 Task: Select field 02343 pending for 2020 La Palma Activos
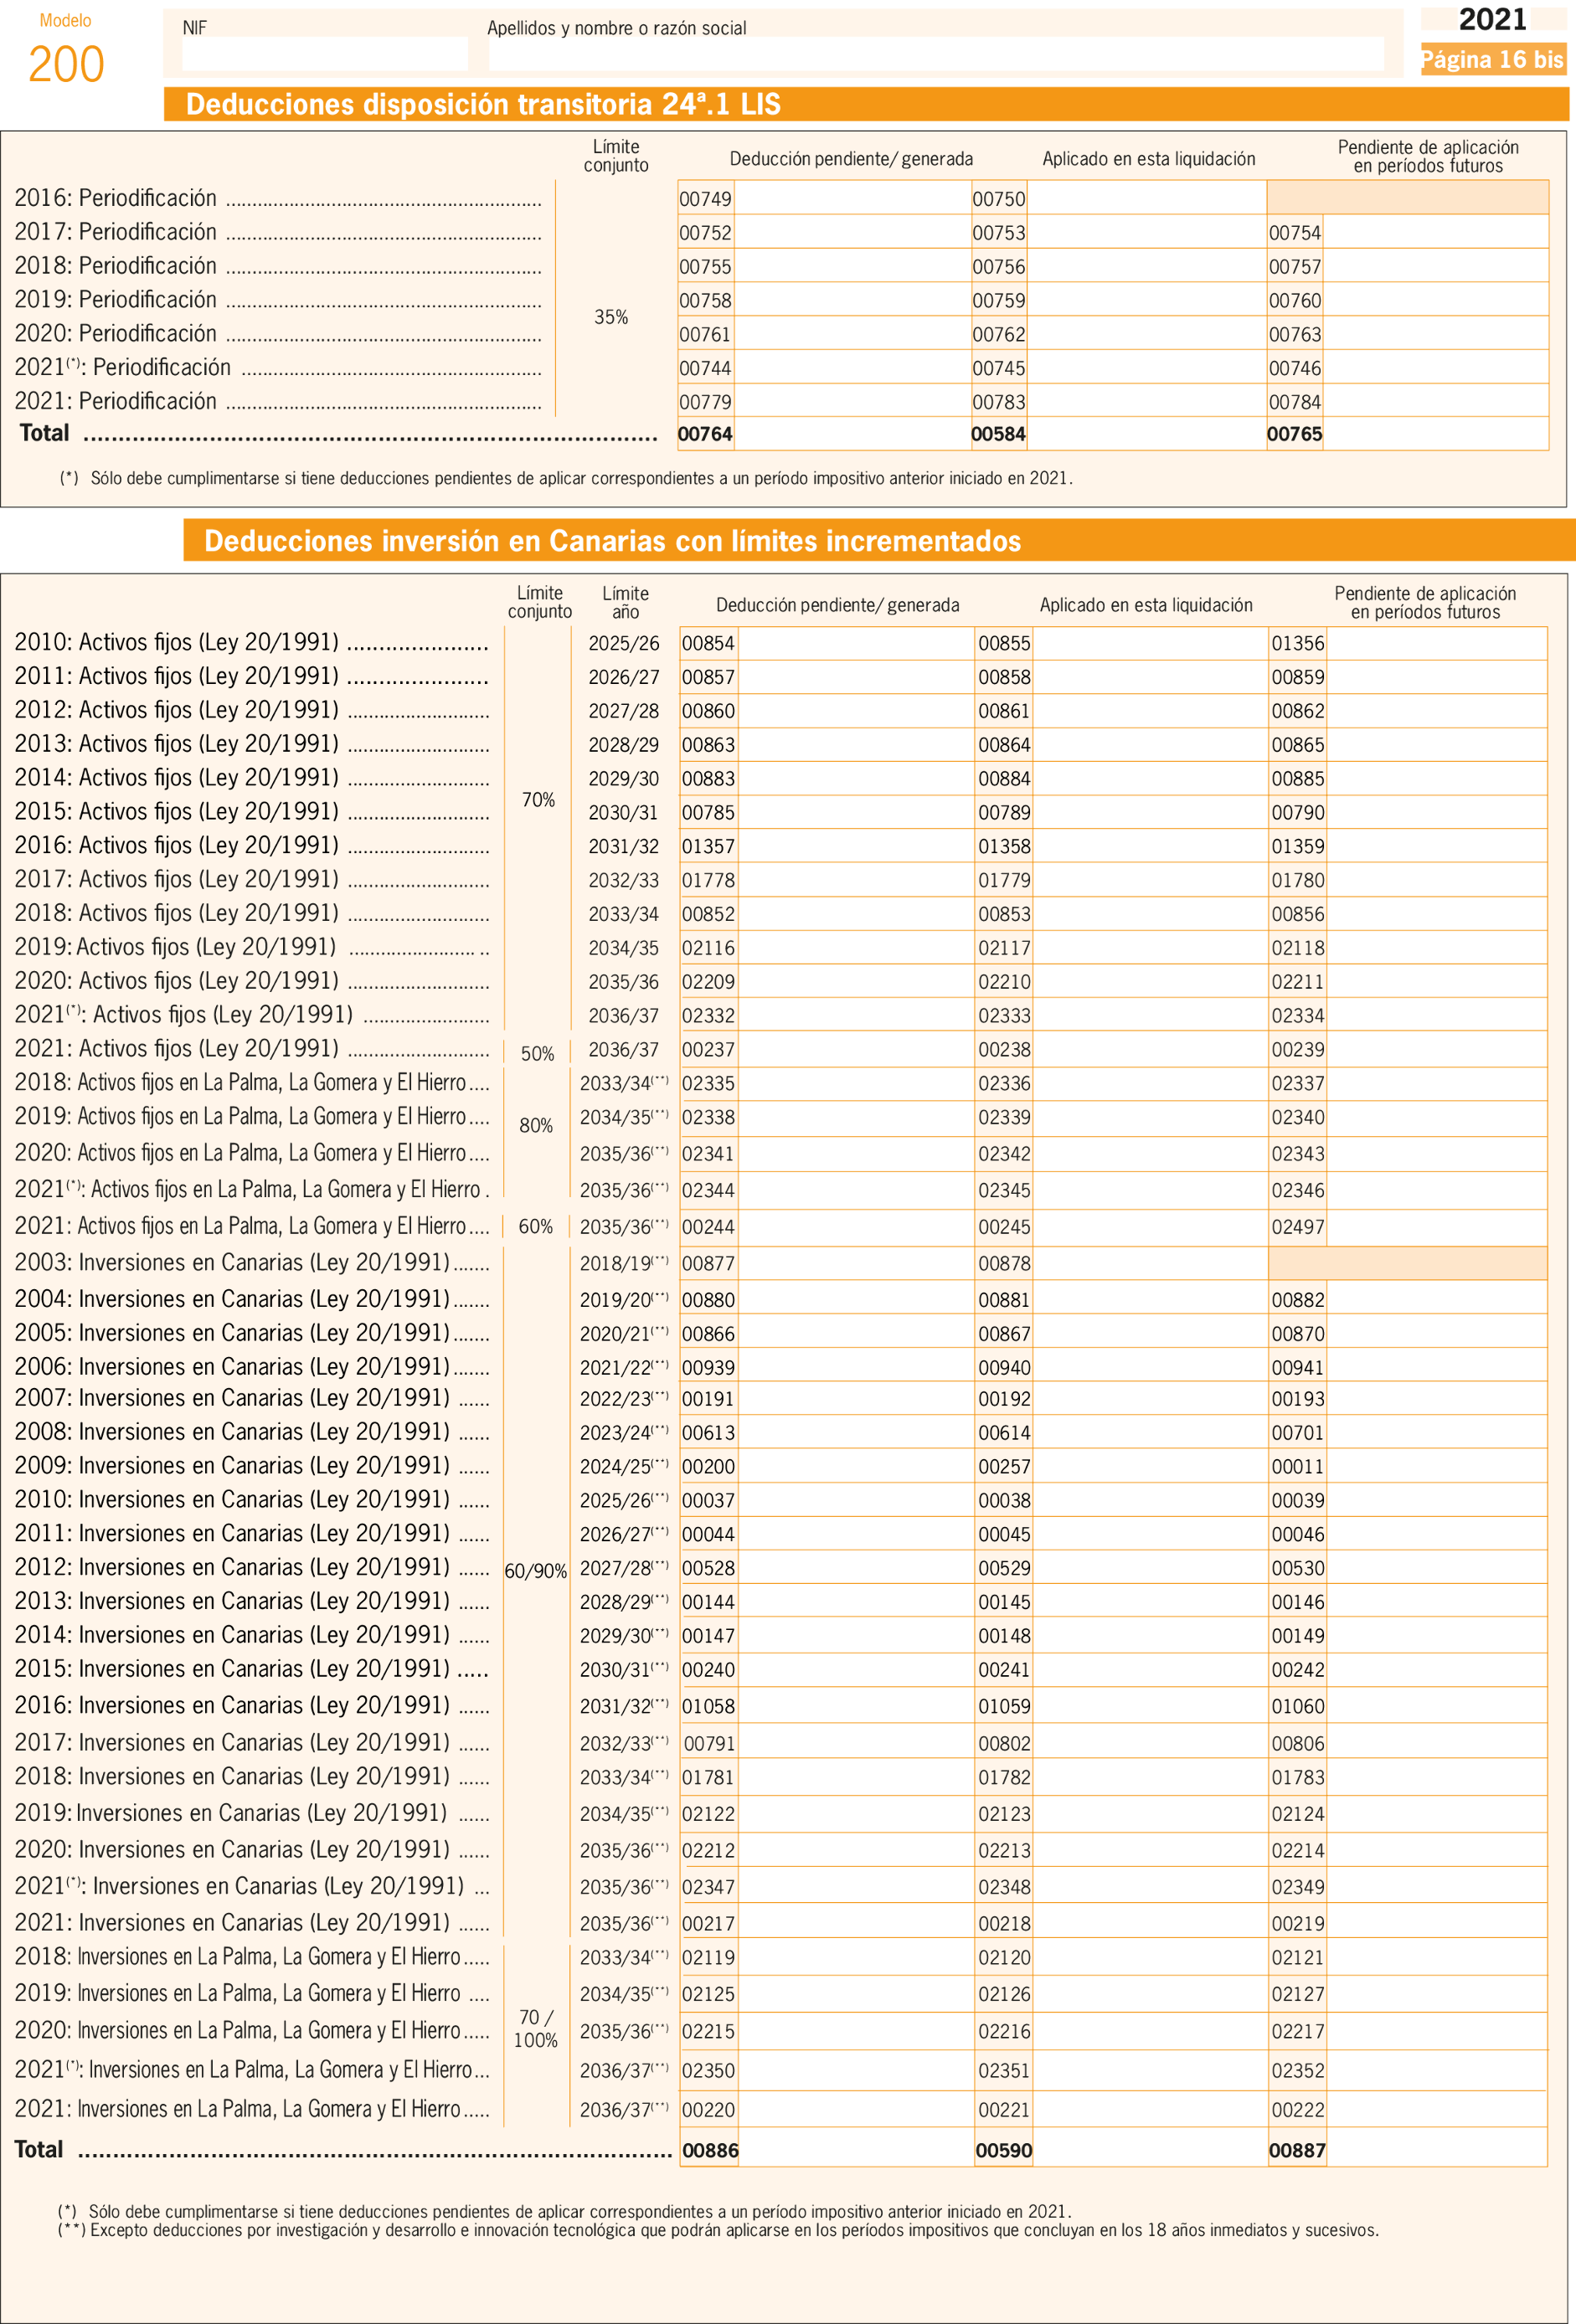click(1436, 1154)
